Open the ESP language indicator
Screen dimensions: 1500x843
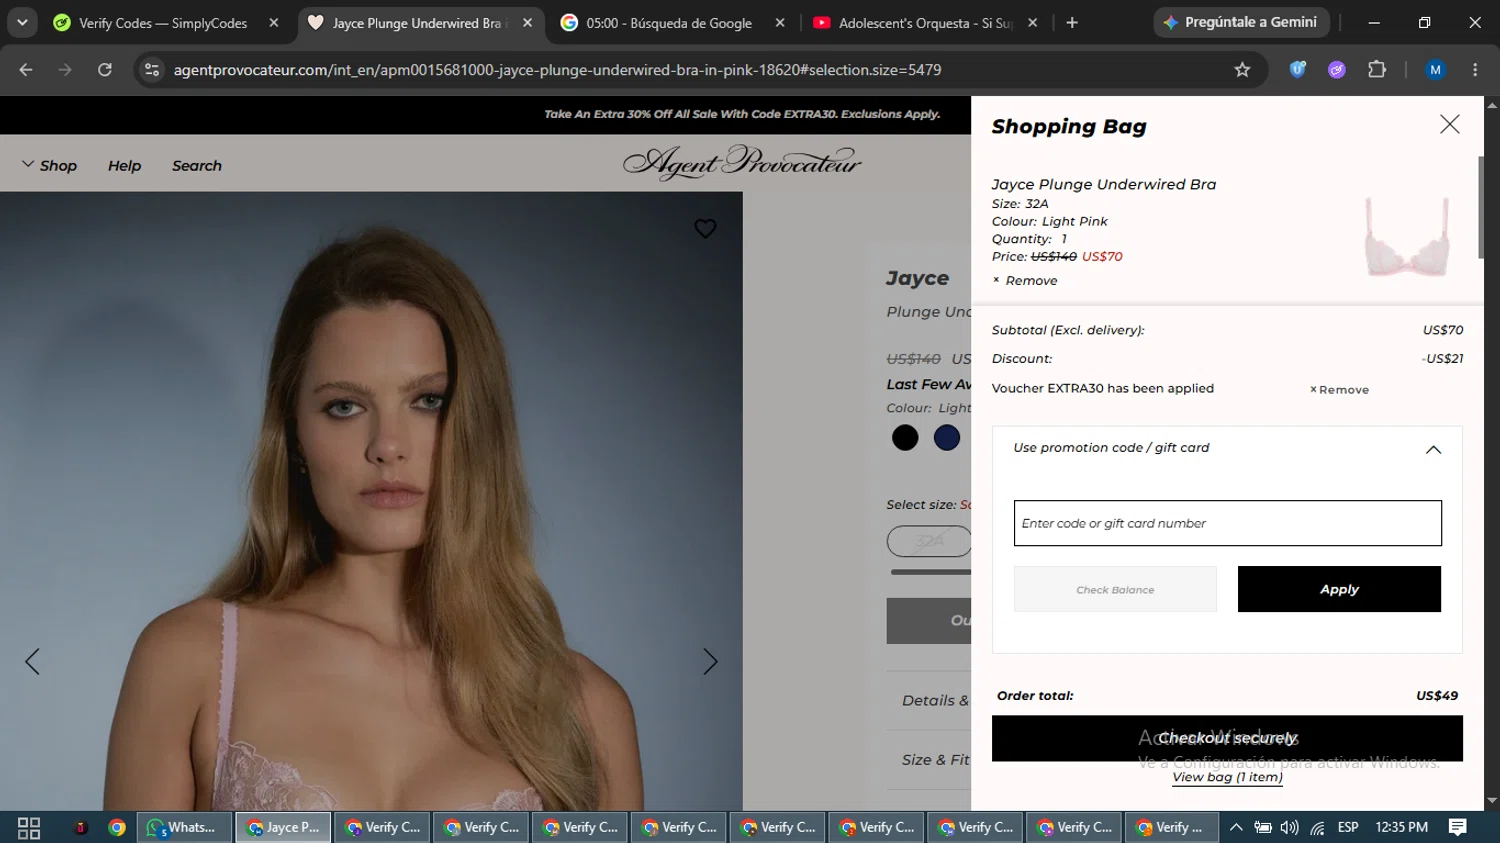point(1348,828)
